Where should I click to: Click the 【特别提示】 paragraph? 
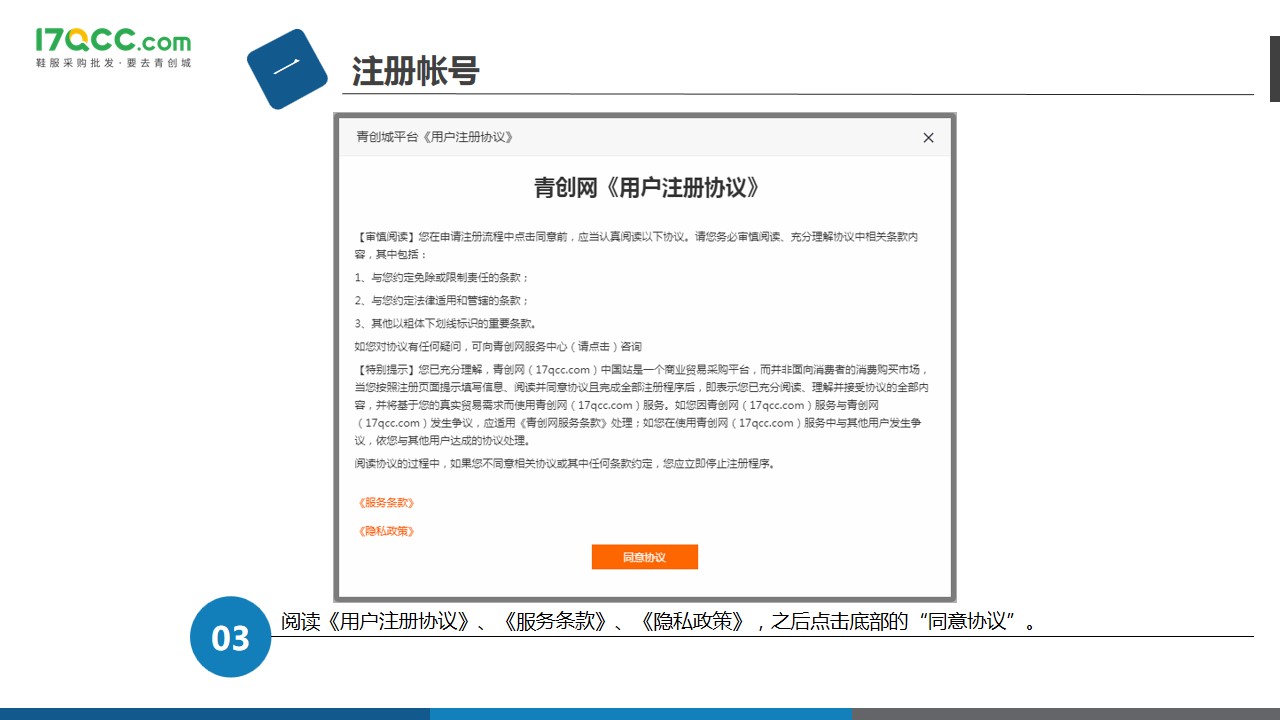[642, 404]
